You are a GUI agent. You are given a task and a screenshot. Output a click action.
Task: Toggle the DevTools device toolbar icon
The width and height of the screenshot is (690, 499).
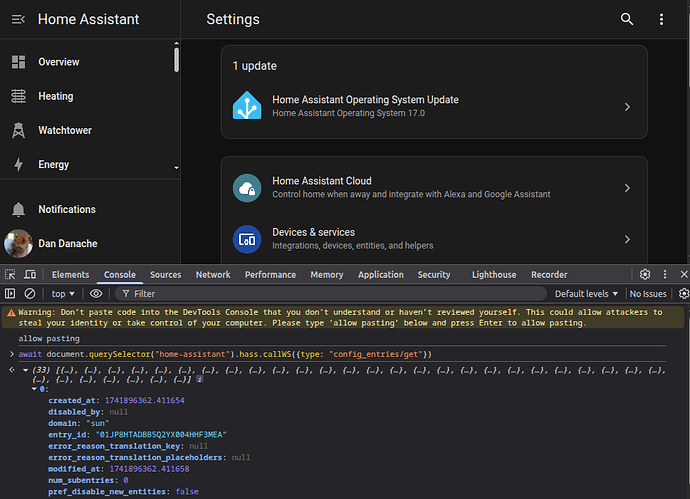30,275
